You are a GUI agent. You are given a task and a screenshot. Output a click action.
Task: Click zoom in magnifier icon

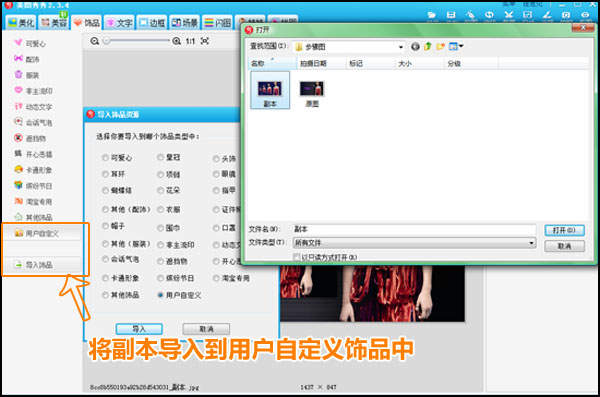click(176, 41)
